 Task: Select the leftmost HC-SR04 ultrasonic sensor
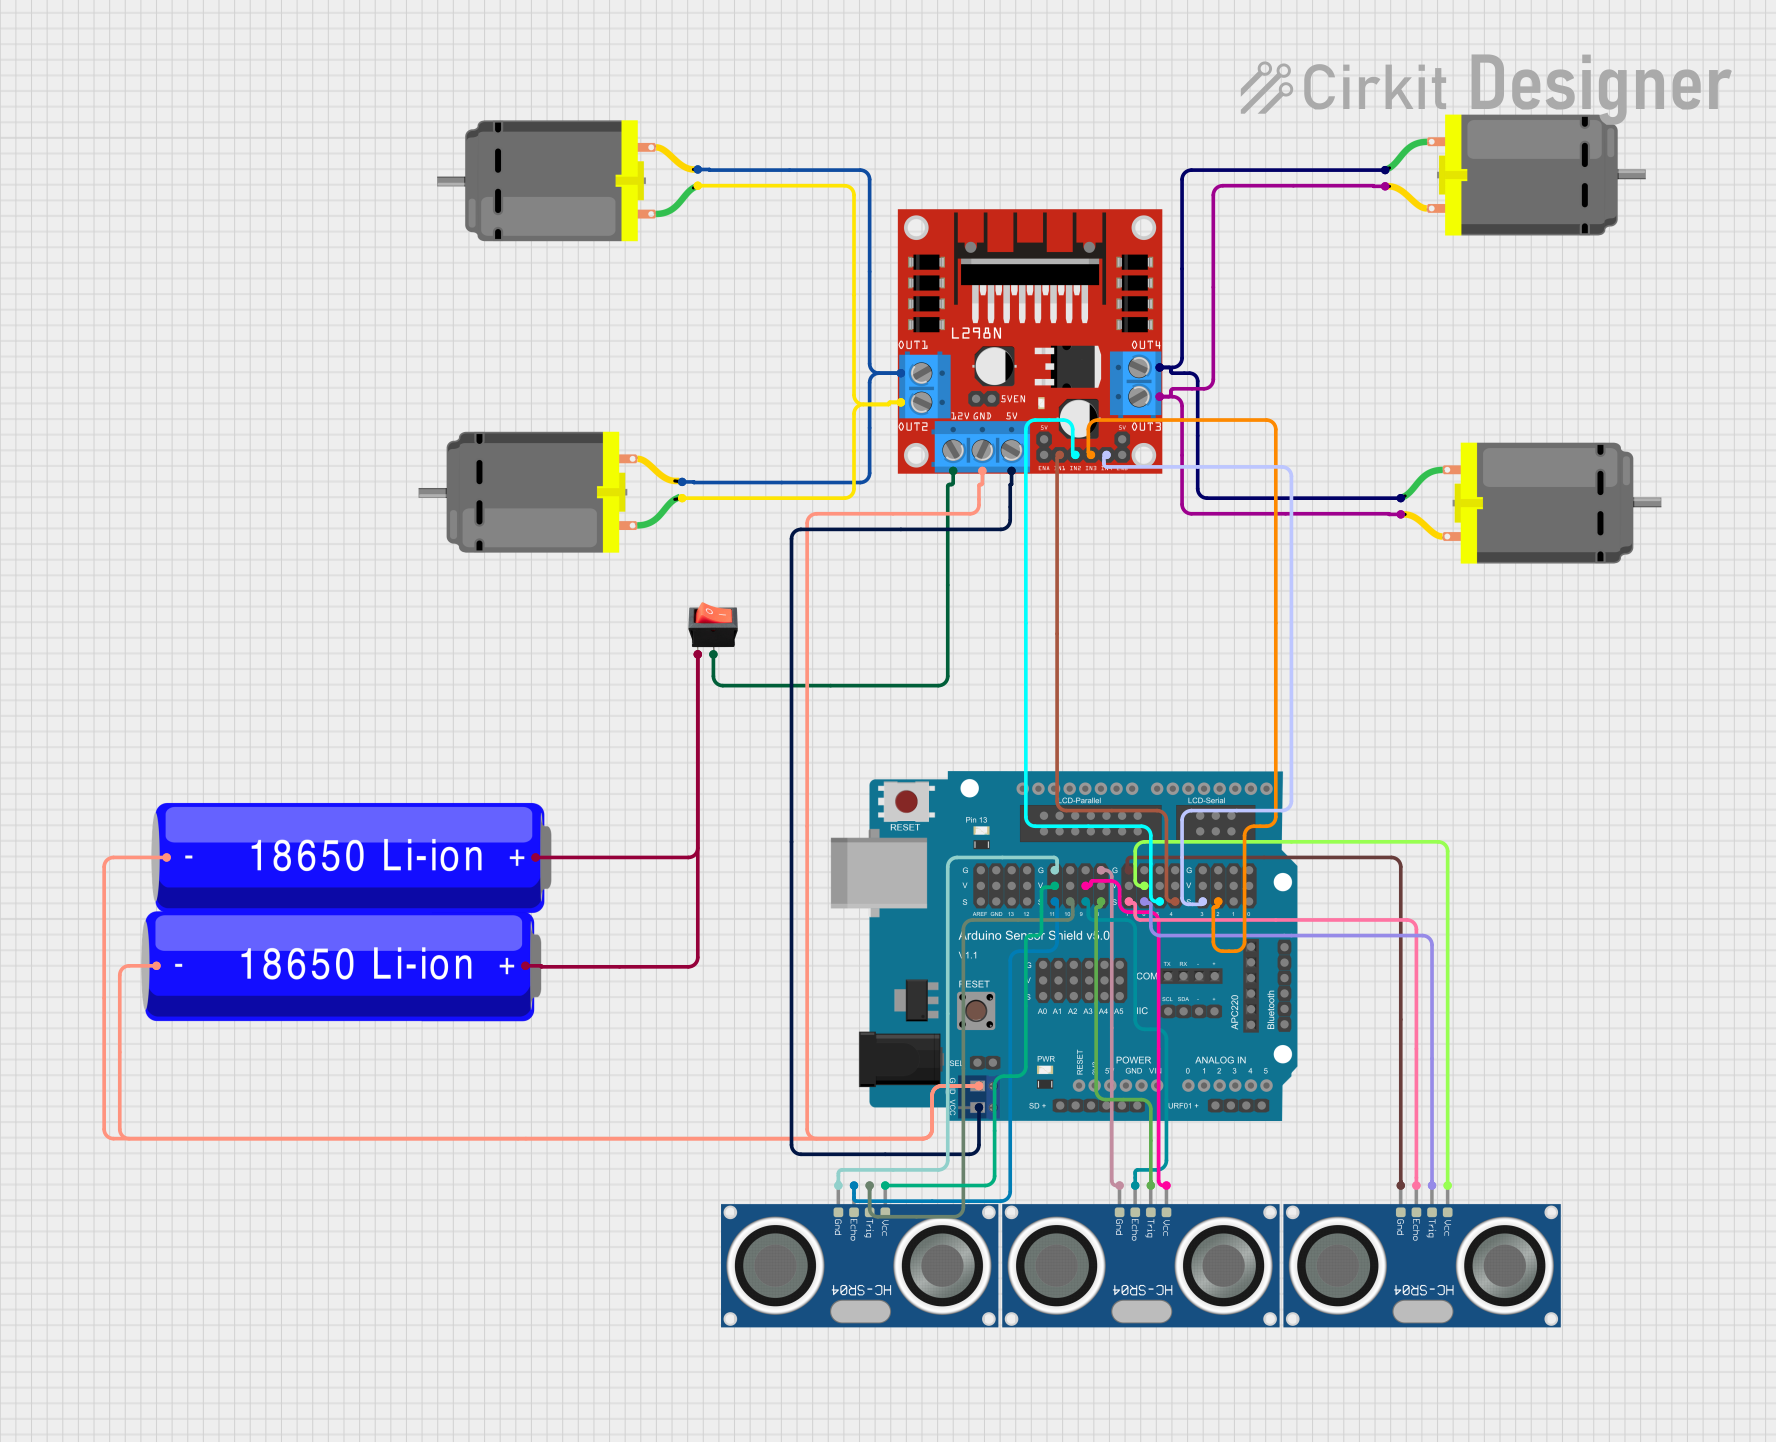pyautogui.click(x=860, y=1266)
